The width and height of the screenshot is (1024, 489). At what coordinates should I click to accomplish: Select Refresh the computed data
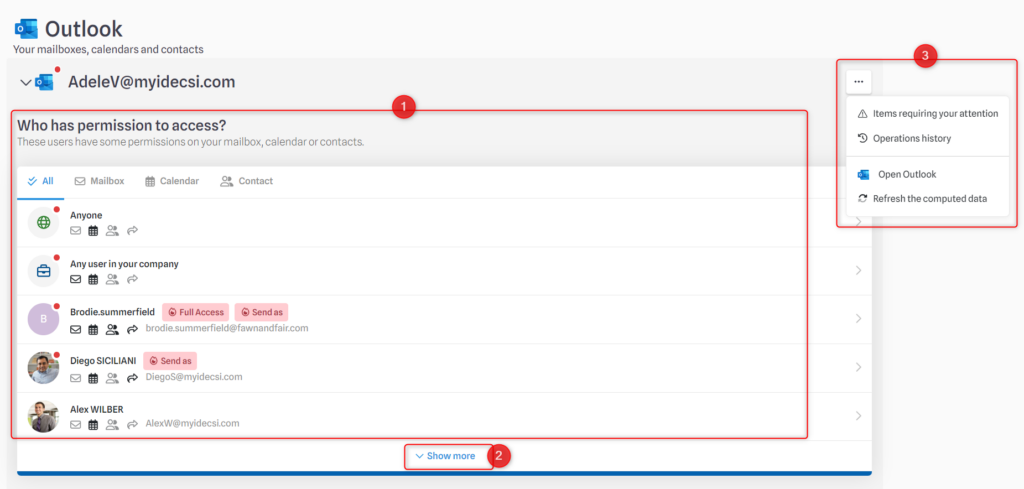930,198
